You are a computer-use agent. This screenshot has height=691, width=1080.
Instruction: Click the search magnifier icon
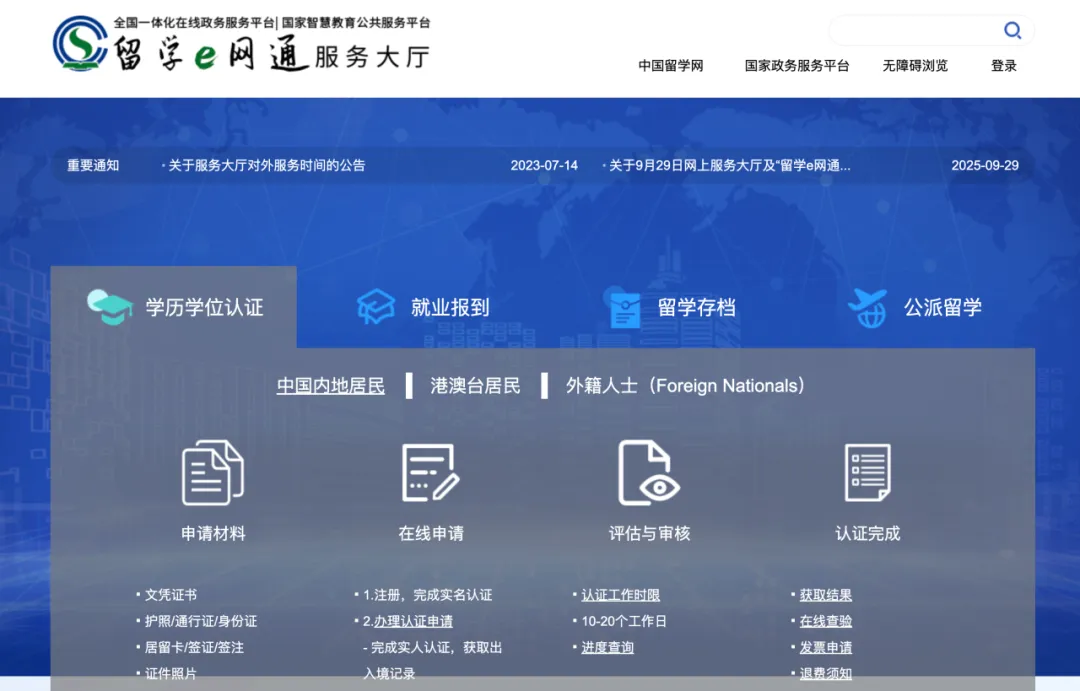pos(1012,31)
